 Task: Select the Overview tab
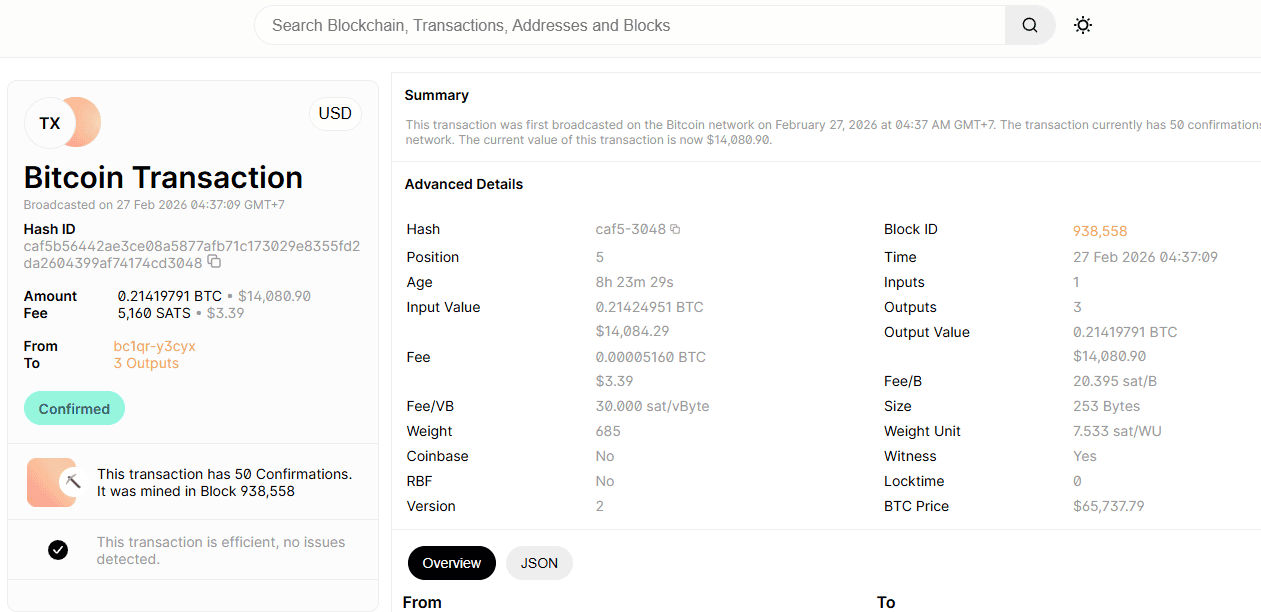tap(452, 563)
